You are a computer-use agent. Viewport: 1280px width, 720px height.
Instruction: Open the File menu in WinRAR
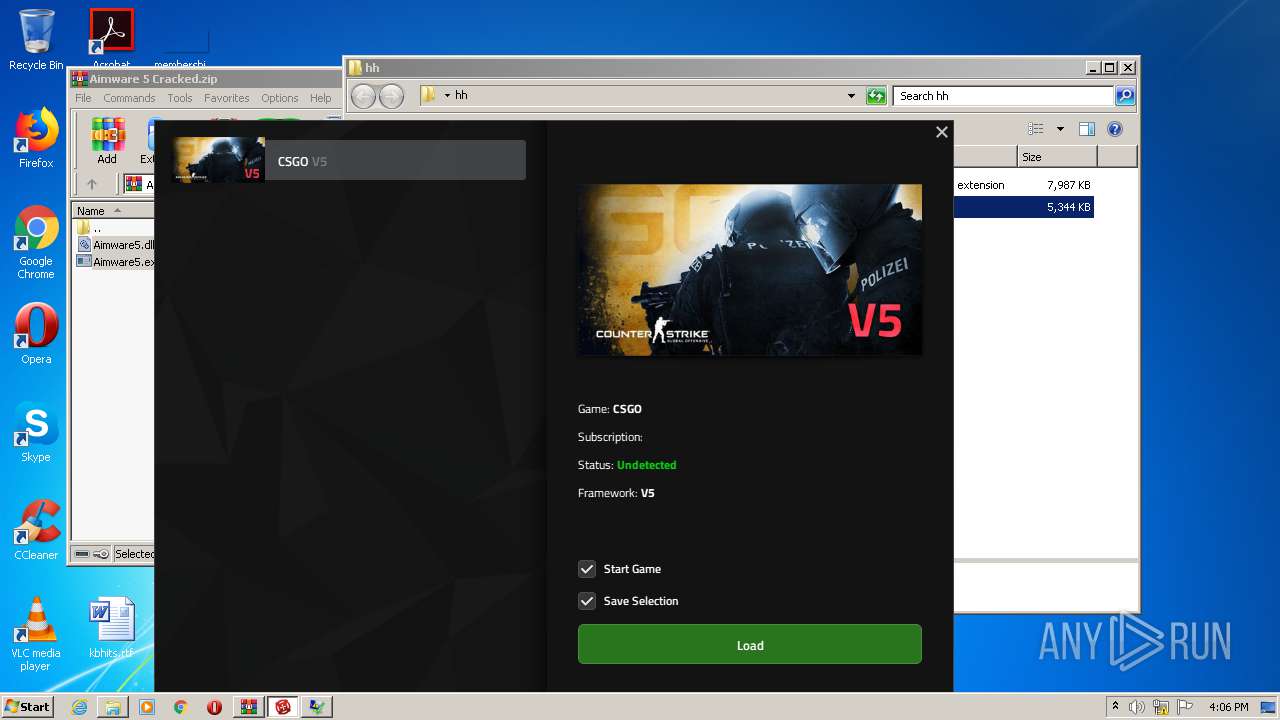(x=83, y=98)
